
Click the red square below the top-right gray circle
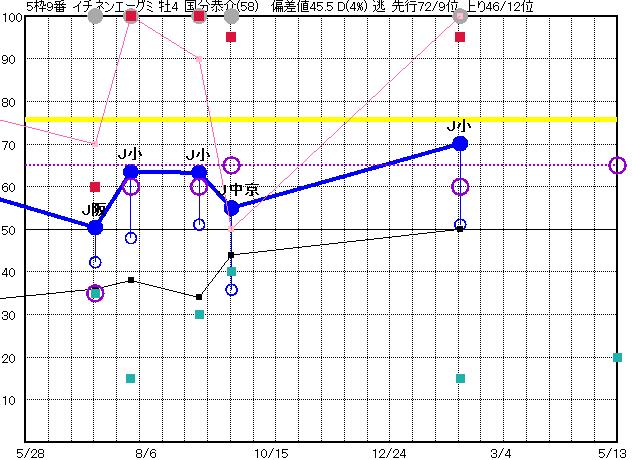pos(460,37)
